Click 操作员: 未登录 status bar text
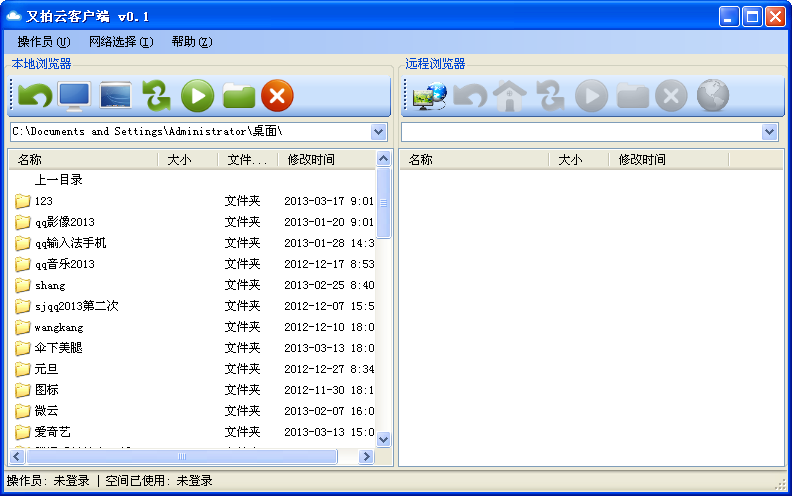This screenshot has width=792, height=496. tap(48, 481)
